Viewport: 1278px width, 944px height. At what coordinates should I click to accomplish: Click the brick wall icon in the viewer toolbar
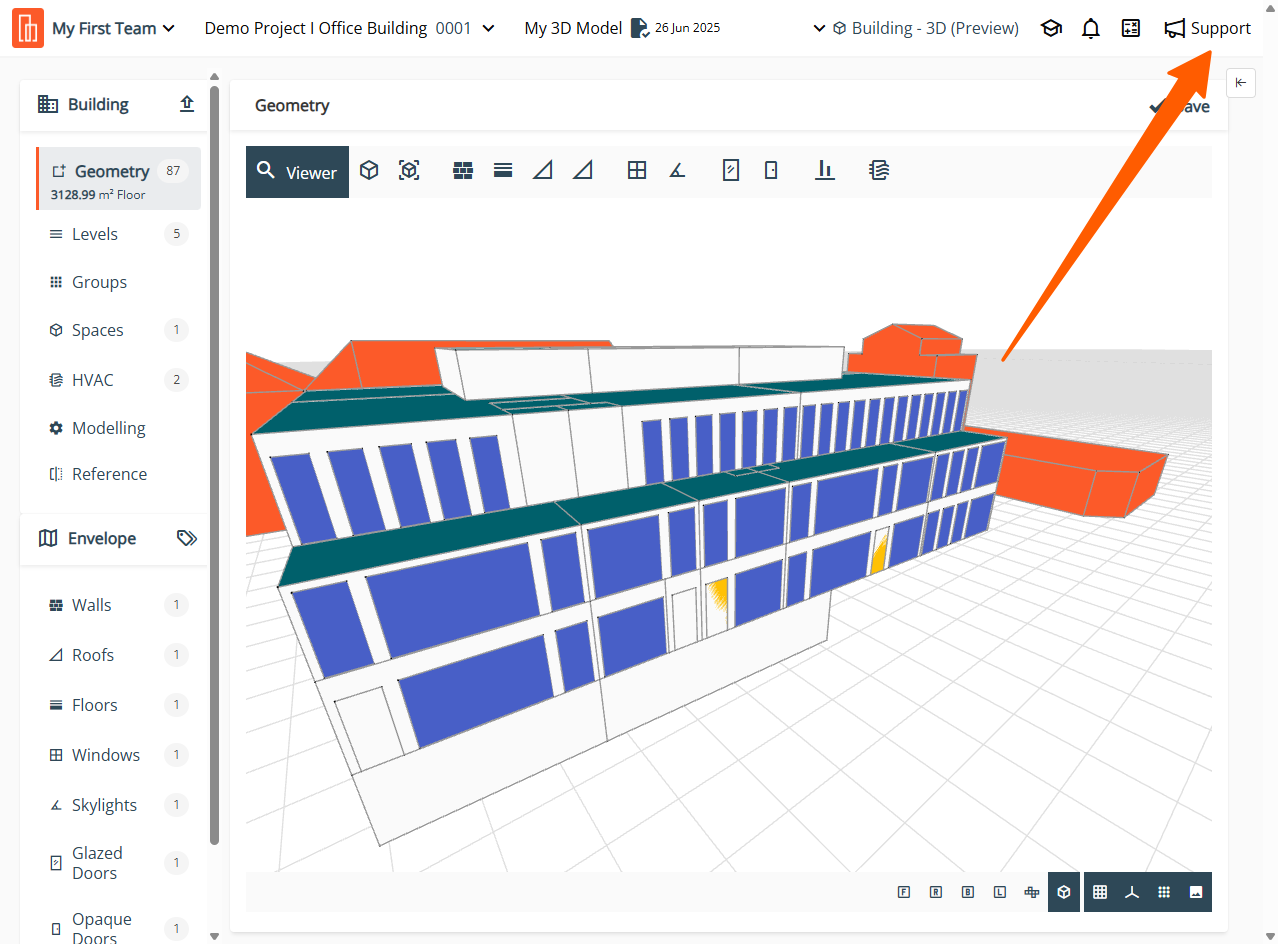coord(462,171)
